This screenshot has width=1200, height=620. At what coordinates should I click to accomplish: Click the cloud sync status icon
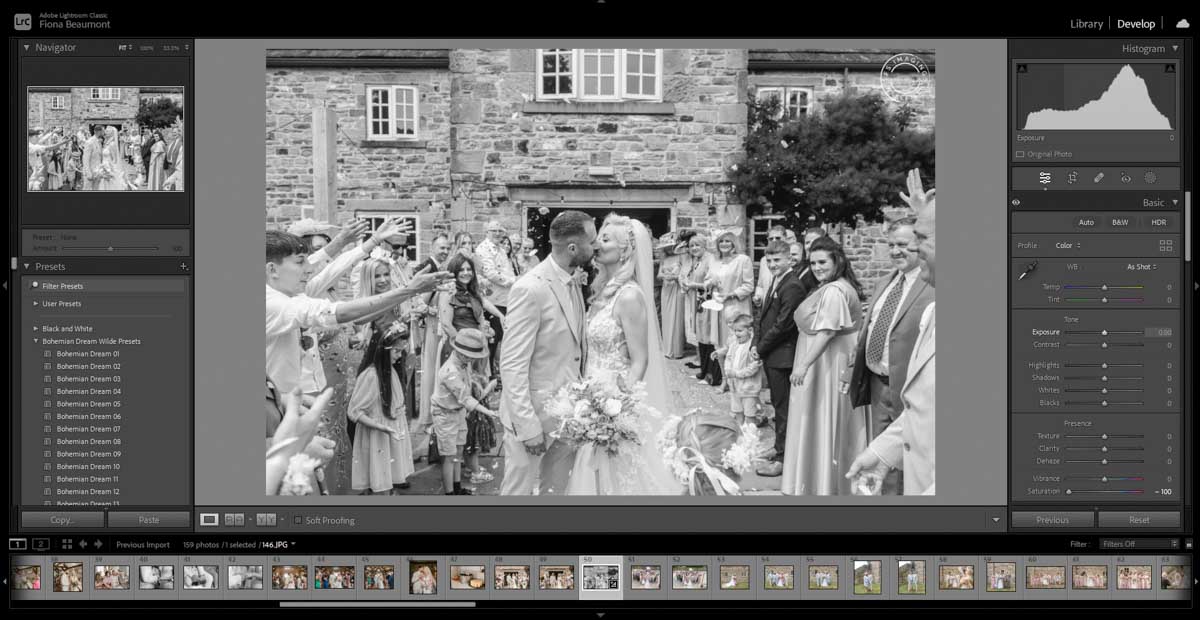click(x=1183, y=23)
